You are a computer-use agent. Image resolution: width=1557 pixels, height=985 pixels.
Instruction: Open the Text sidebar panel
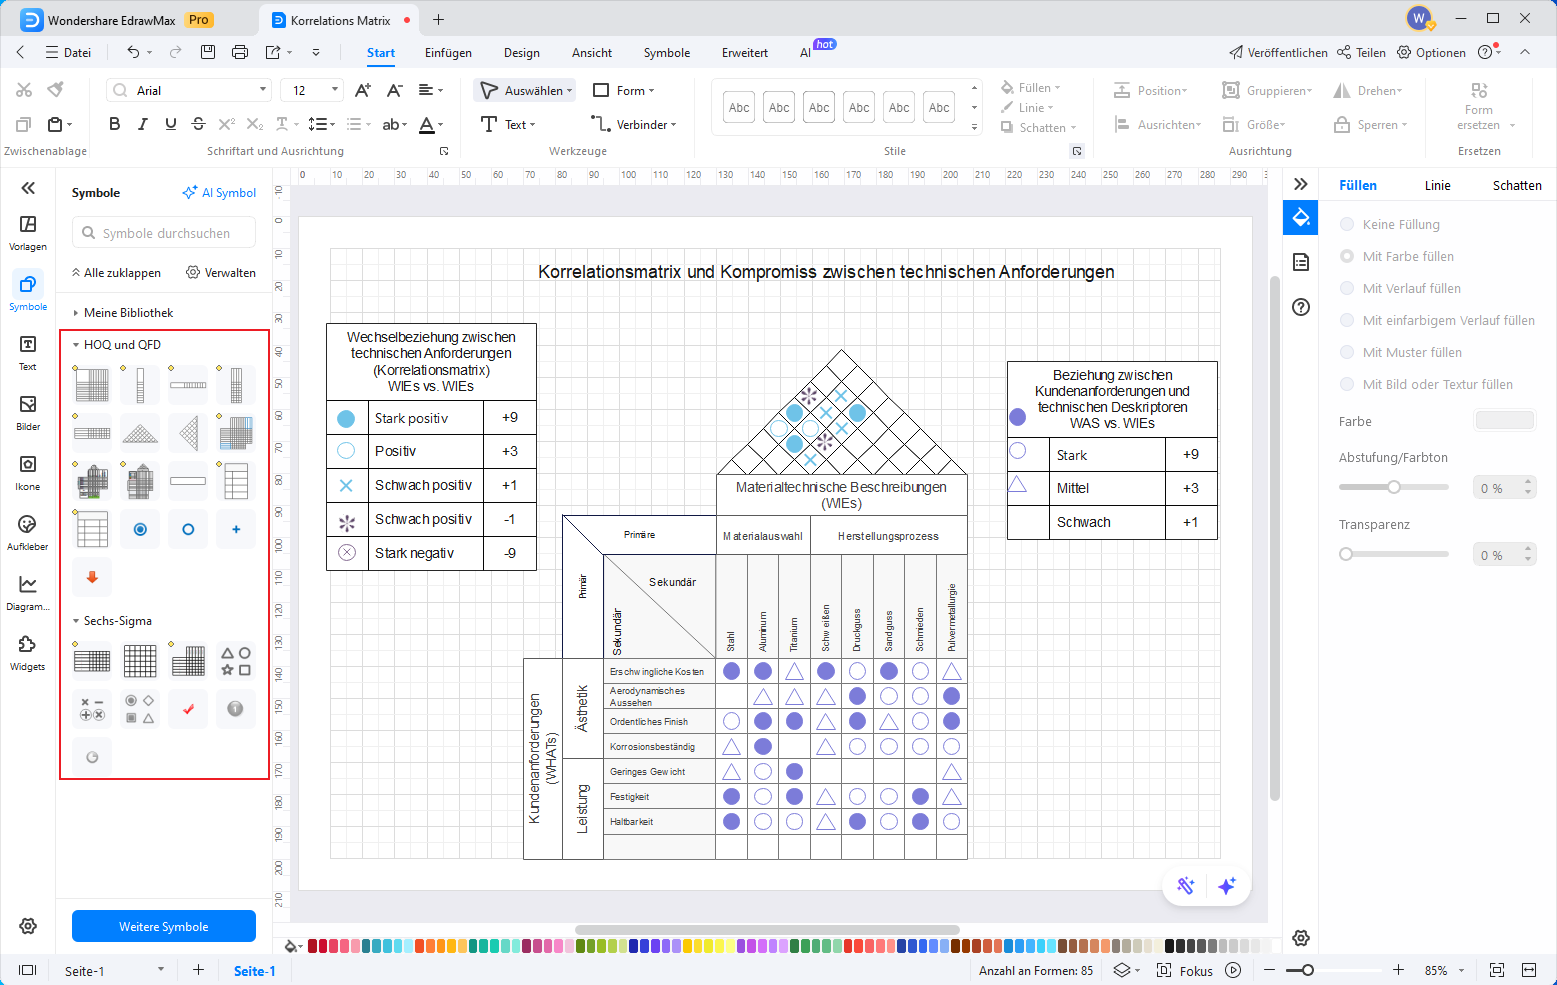coord(28,352)
